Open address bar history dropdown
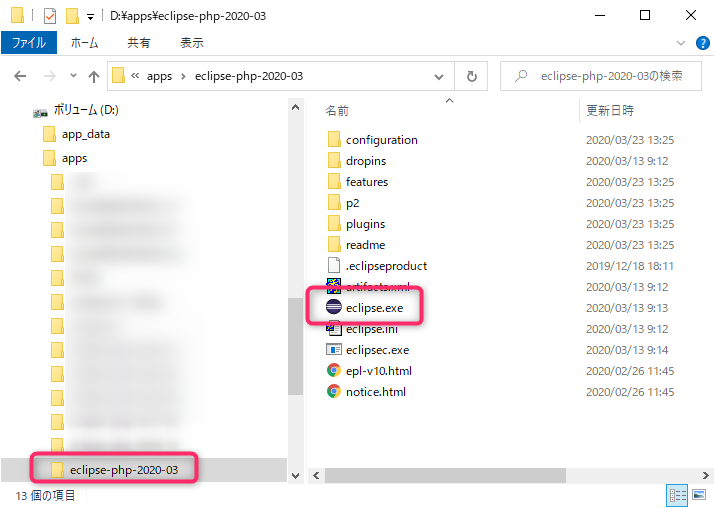The image size is (715, 508). [439, 77]
